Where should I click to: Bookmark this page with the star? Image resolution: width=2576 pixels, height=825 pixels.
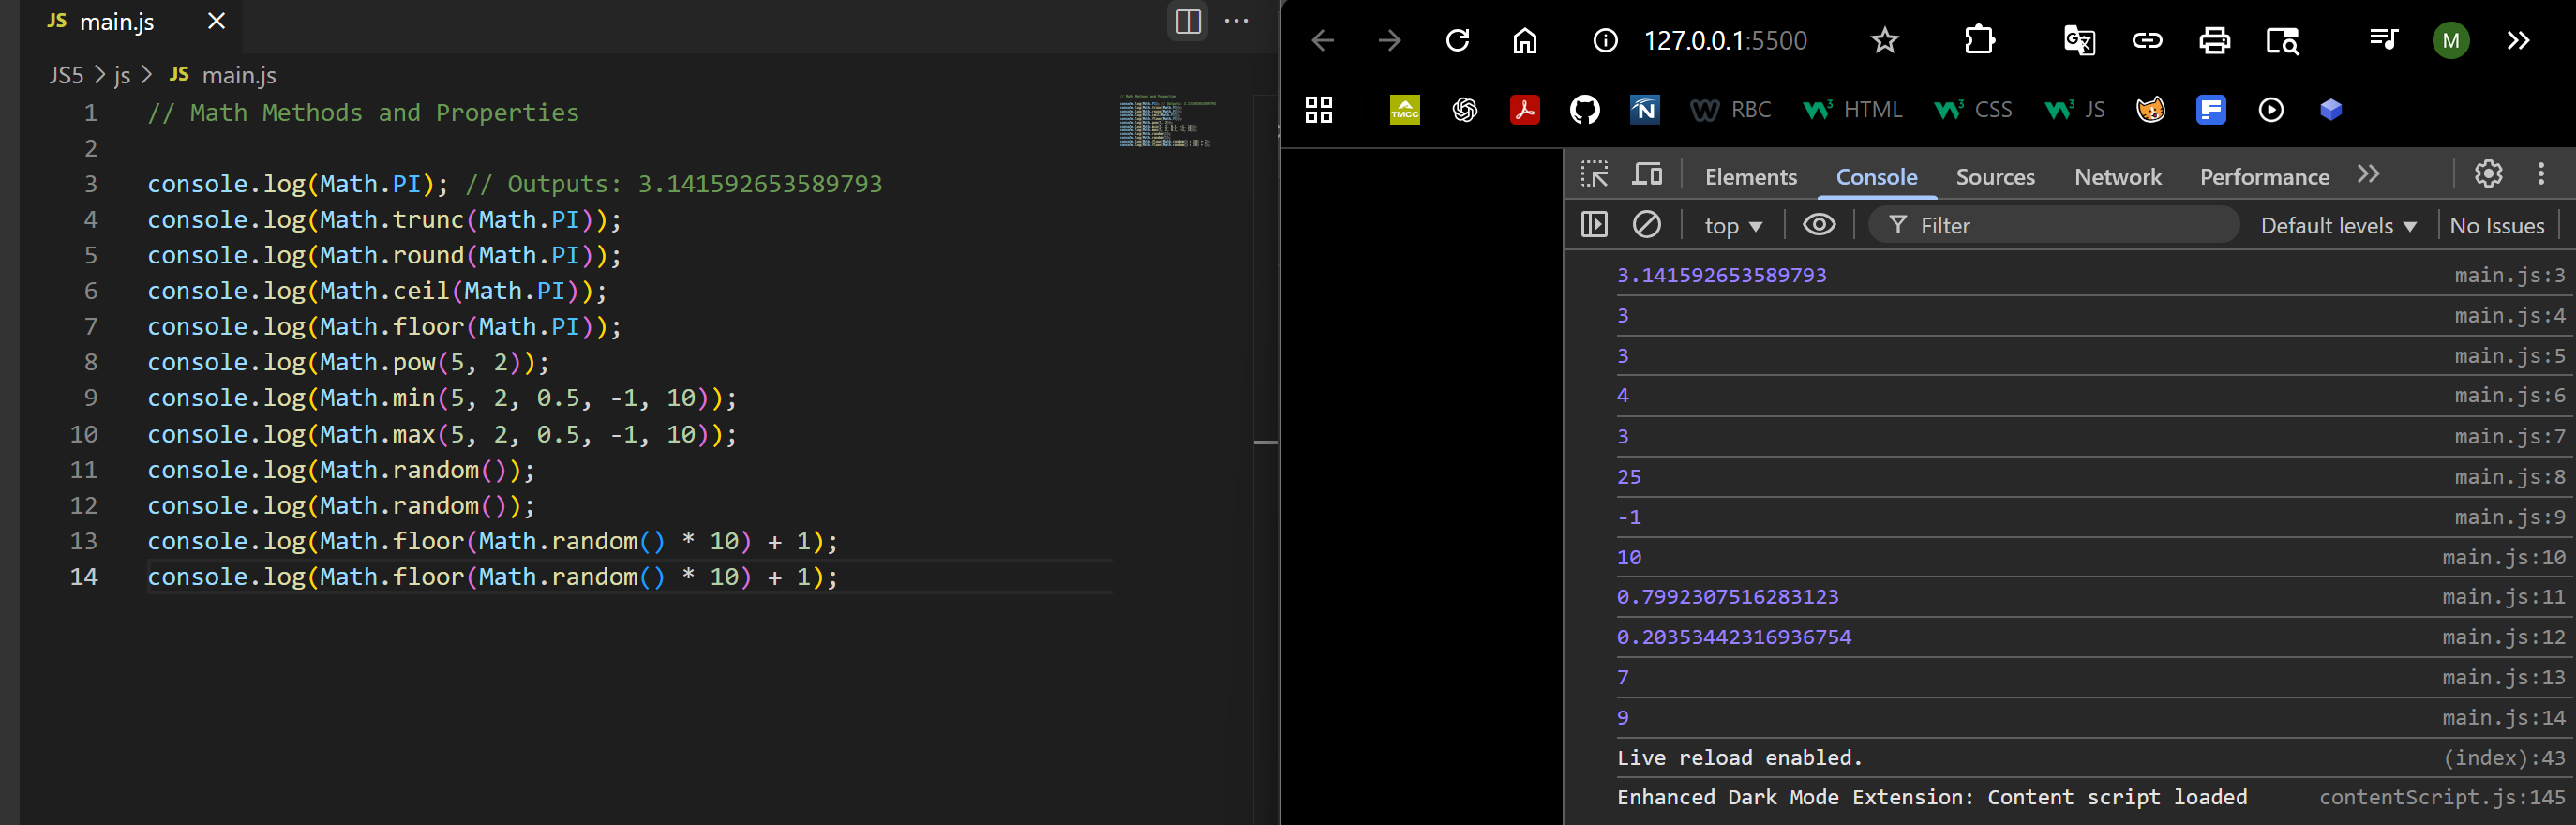tap(1884, 41)
